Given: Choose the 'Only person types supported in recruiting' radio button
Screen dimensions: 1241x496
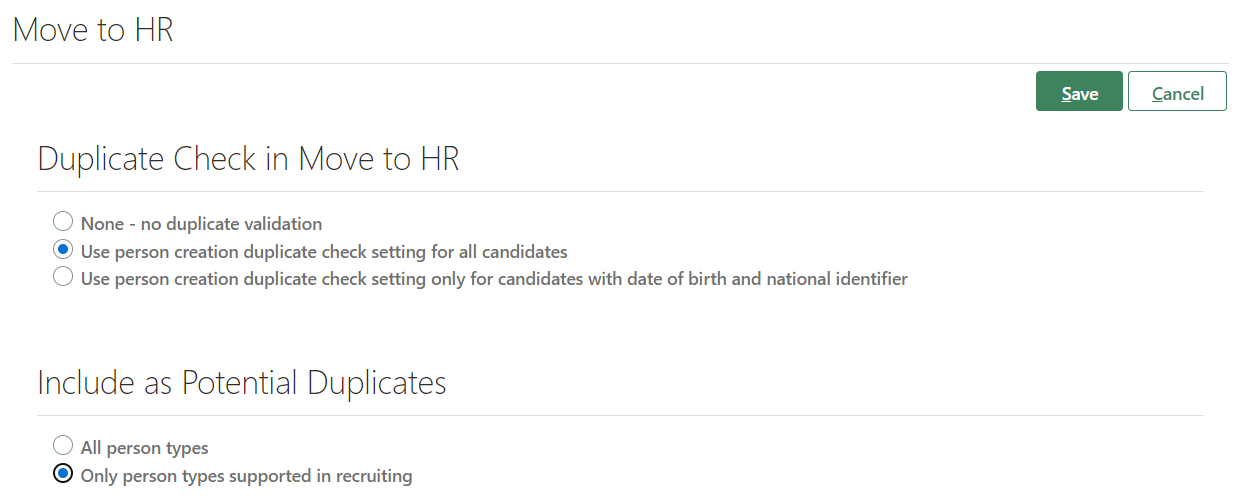Looking at the screenshot, I should (x=63, y=474).
